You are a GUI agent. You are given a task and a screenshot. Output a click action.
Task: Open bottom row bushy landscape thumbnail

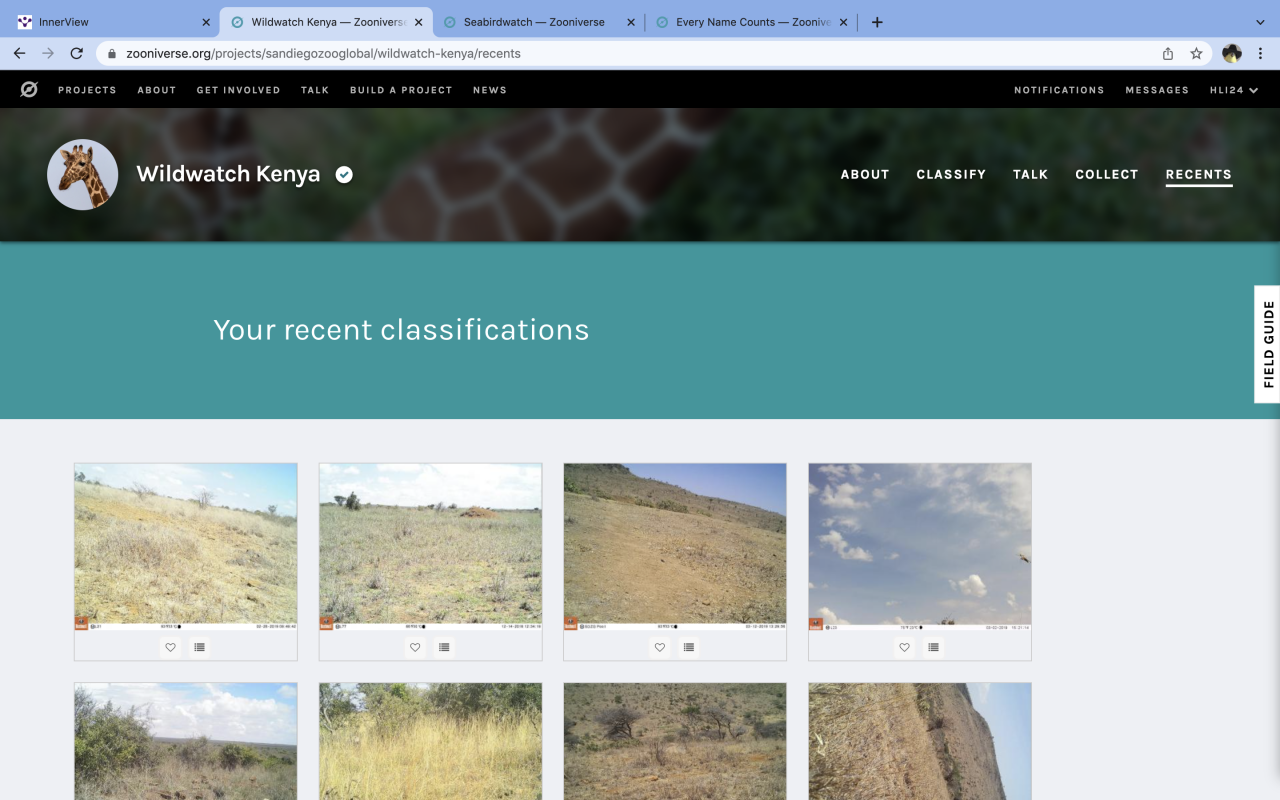coord(186,741)
